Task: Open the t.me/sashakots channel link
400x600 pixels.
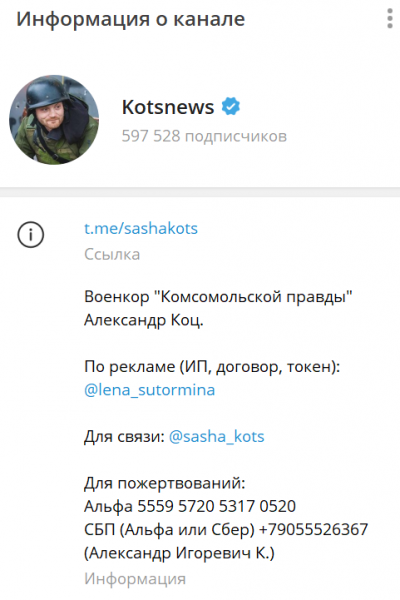Action: pos(141,228)
